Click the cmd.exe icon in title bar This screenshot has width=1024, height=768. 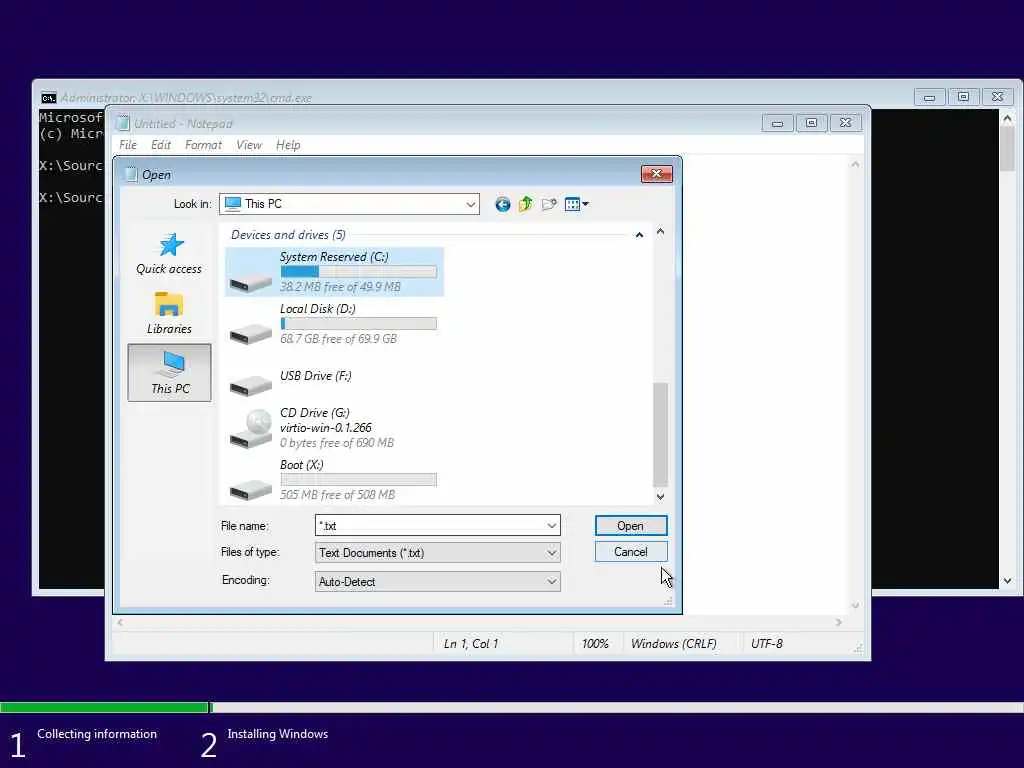click(48, 98)
